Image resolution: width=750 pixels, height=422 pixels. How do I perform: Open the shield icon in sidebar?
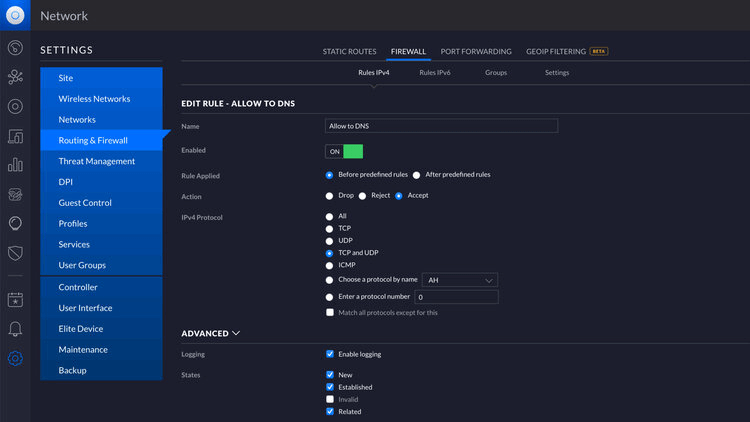tap(15, 253)
